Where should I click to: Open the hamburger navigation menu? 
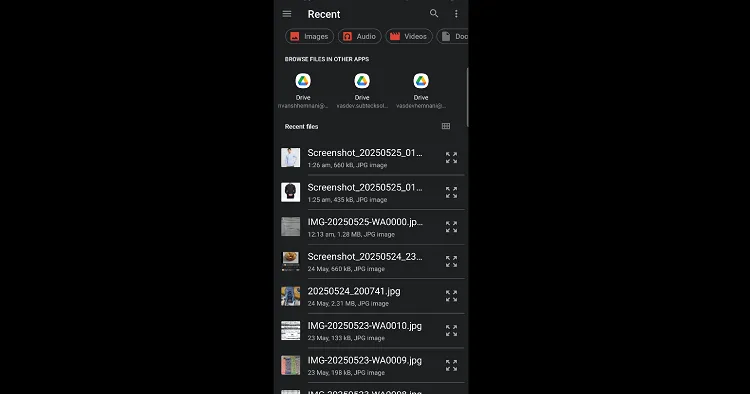[287, 14]
